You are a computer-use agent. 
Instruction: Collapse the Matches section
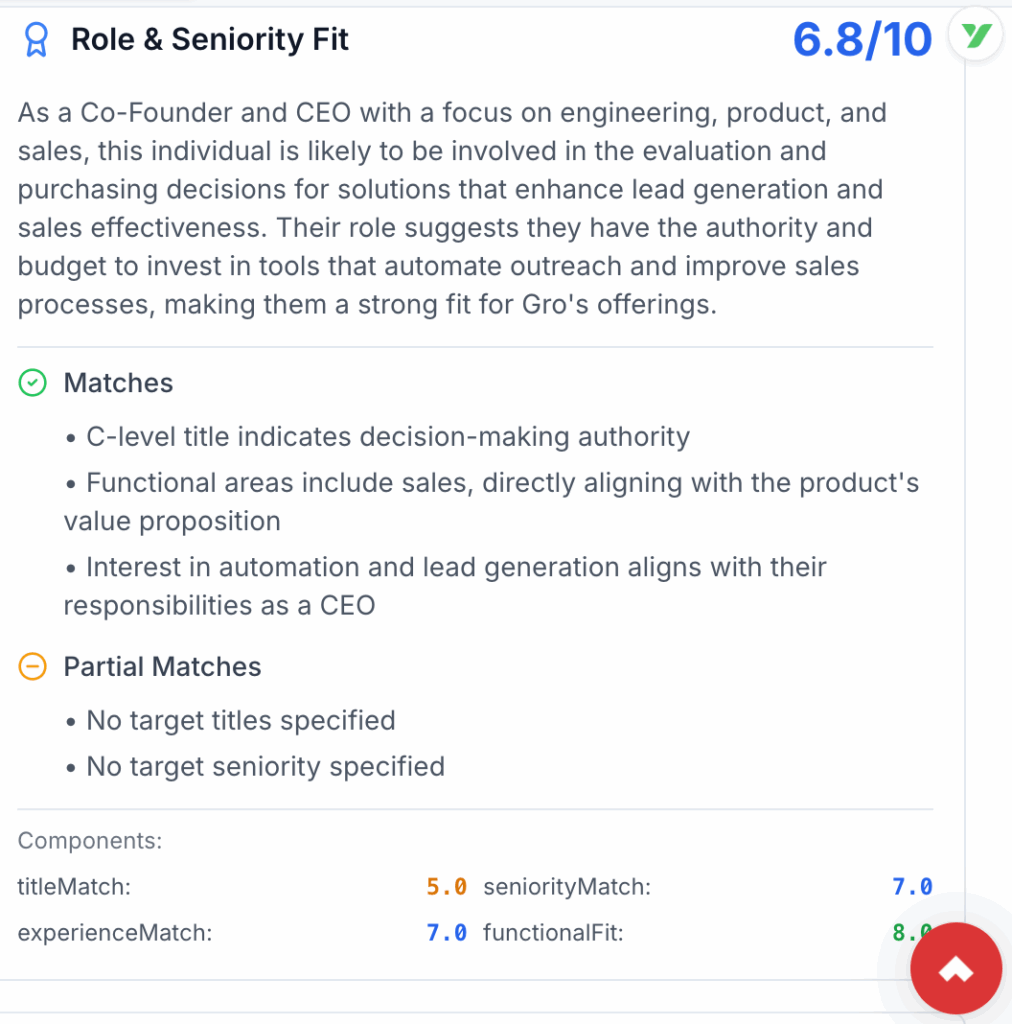point(117,383)
